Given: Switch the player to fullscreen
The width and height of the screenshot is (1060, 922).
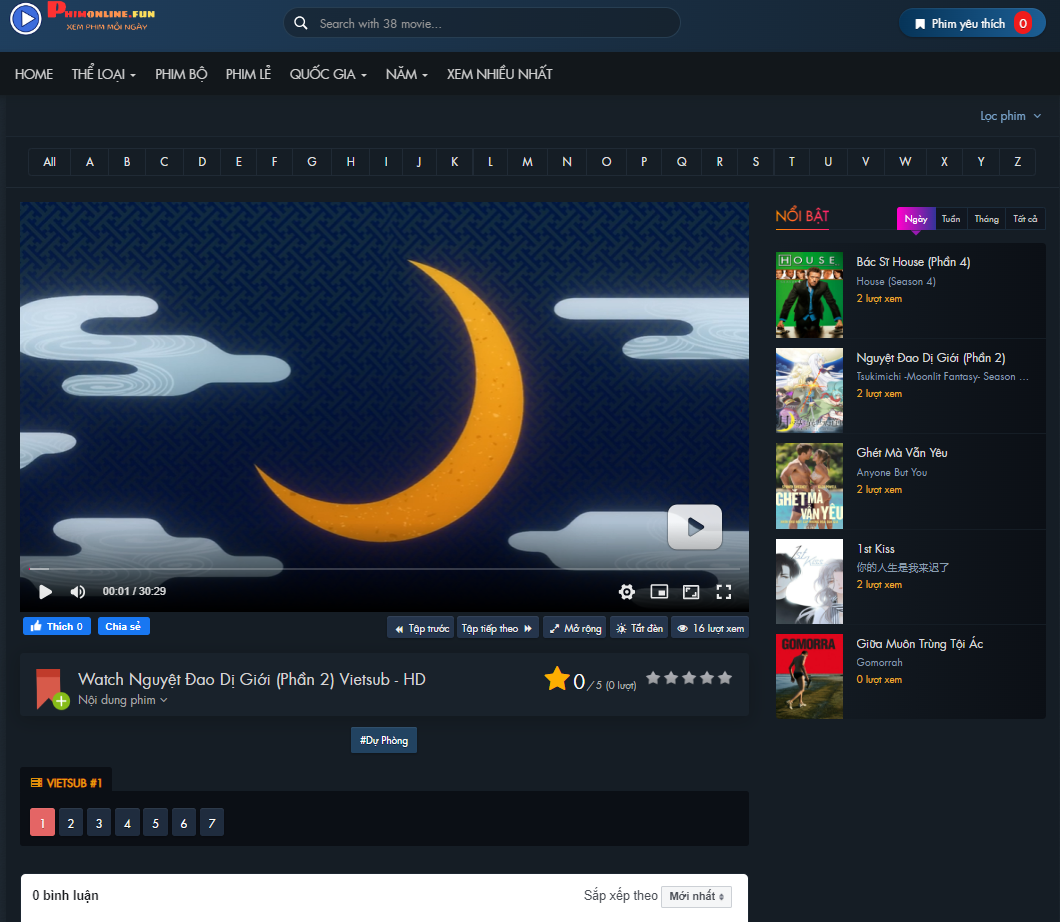Looking at the screenshot, I should [x=724, y=591].
